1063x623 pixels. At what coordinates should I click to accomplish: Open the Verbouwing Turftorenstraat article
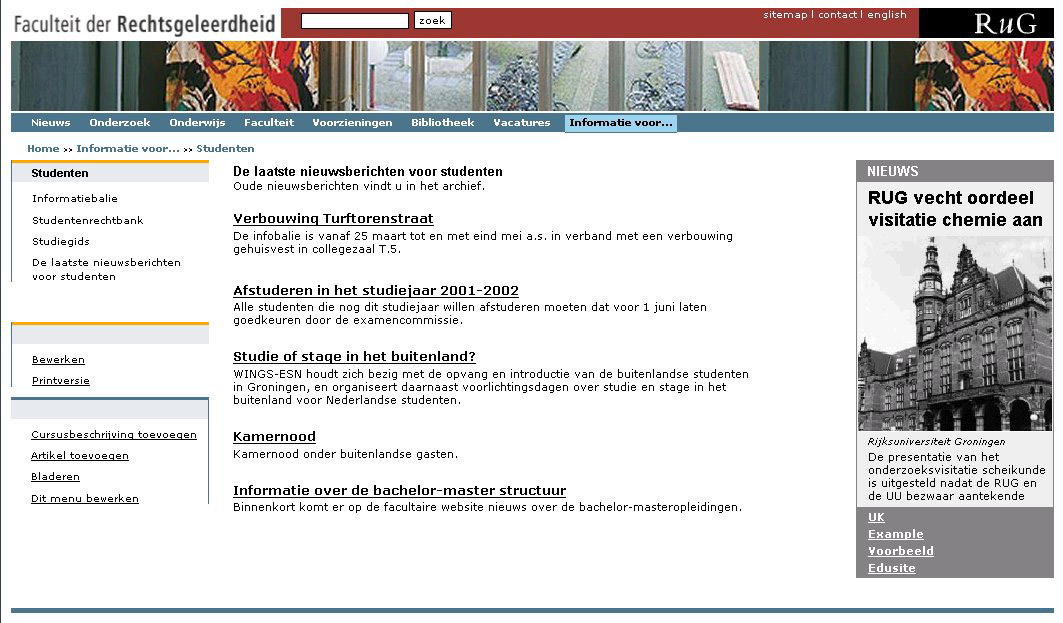click(x=334, y=219)
